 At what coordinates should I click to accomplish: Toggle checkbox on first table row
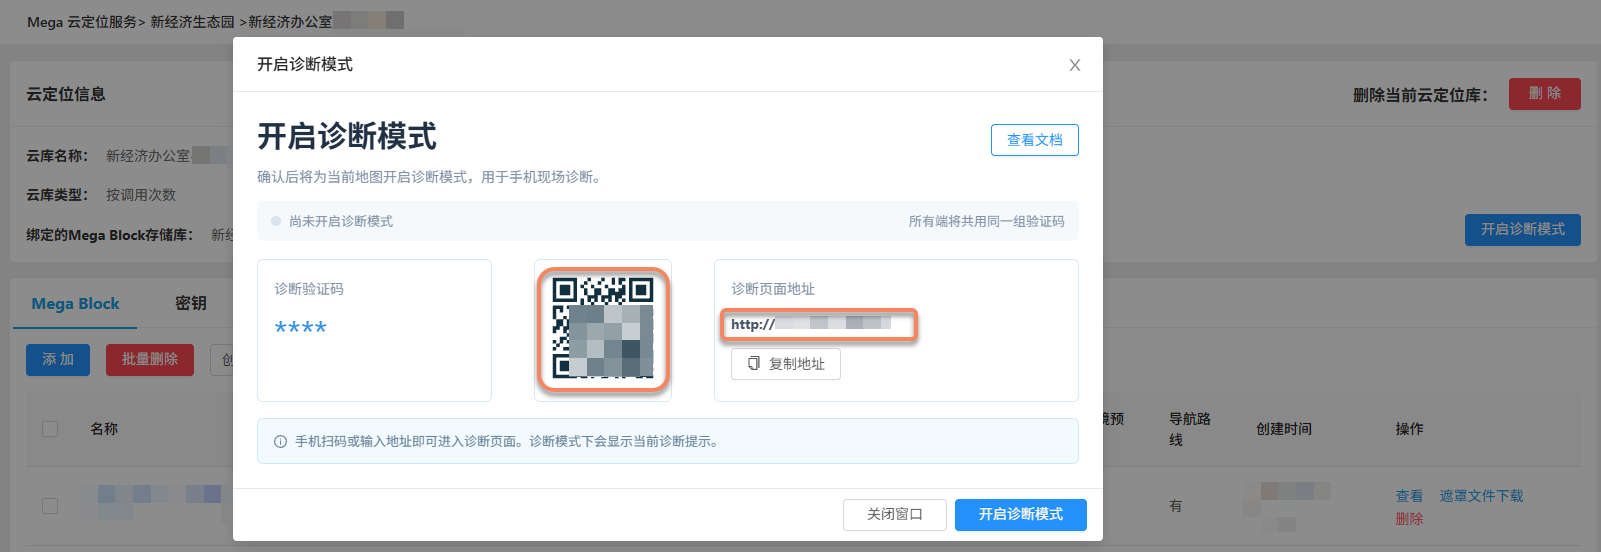click(50, 506)
